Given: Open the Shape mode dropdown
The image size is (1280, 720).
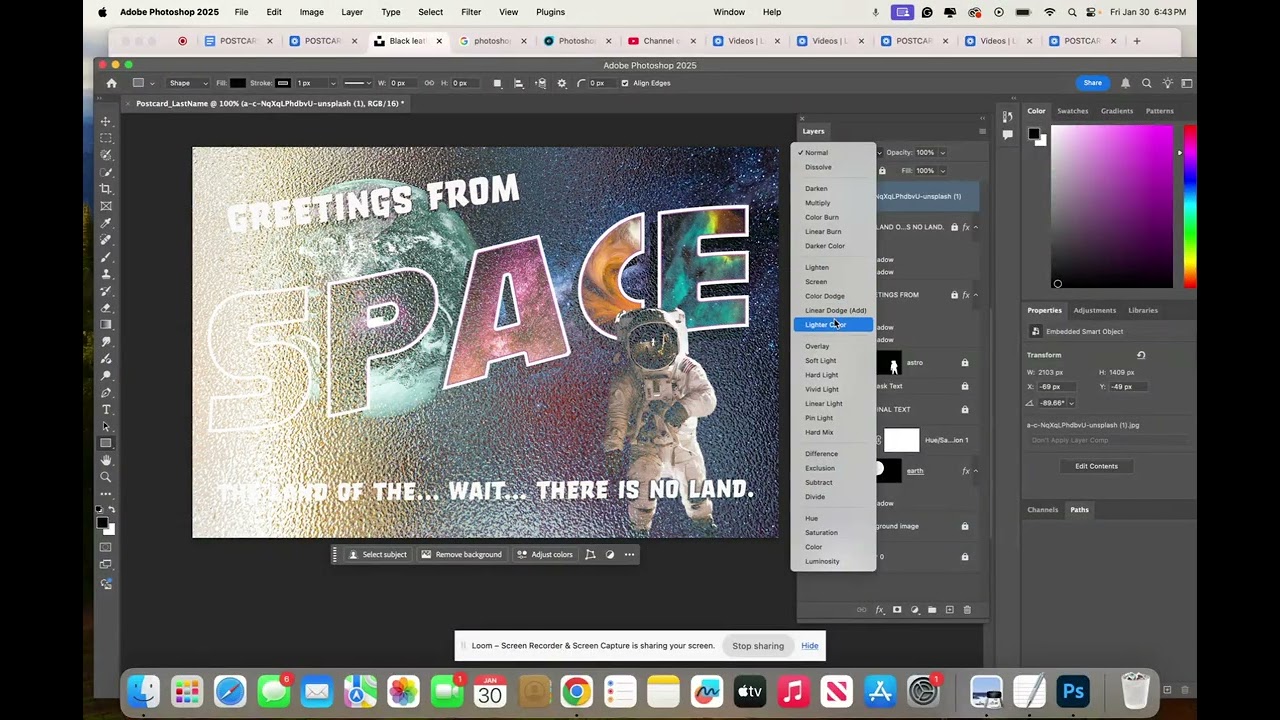Looking at the screenshot, I should pyautogui.click(x=187, y=83).
